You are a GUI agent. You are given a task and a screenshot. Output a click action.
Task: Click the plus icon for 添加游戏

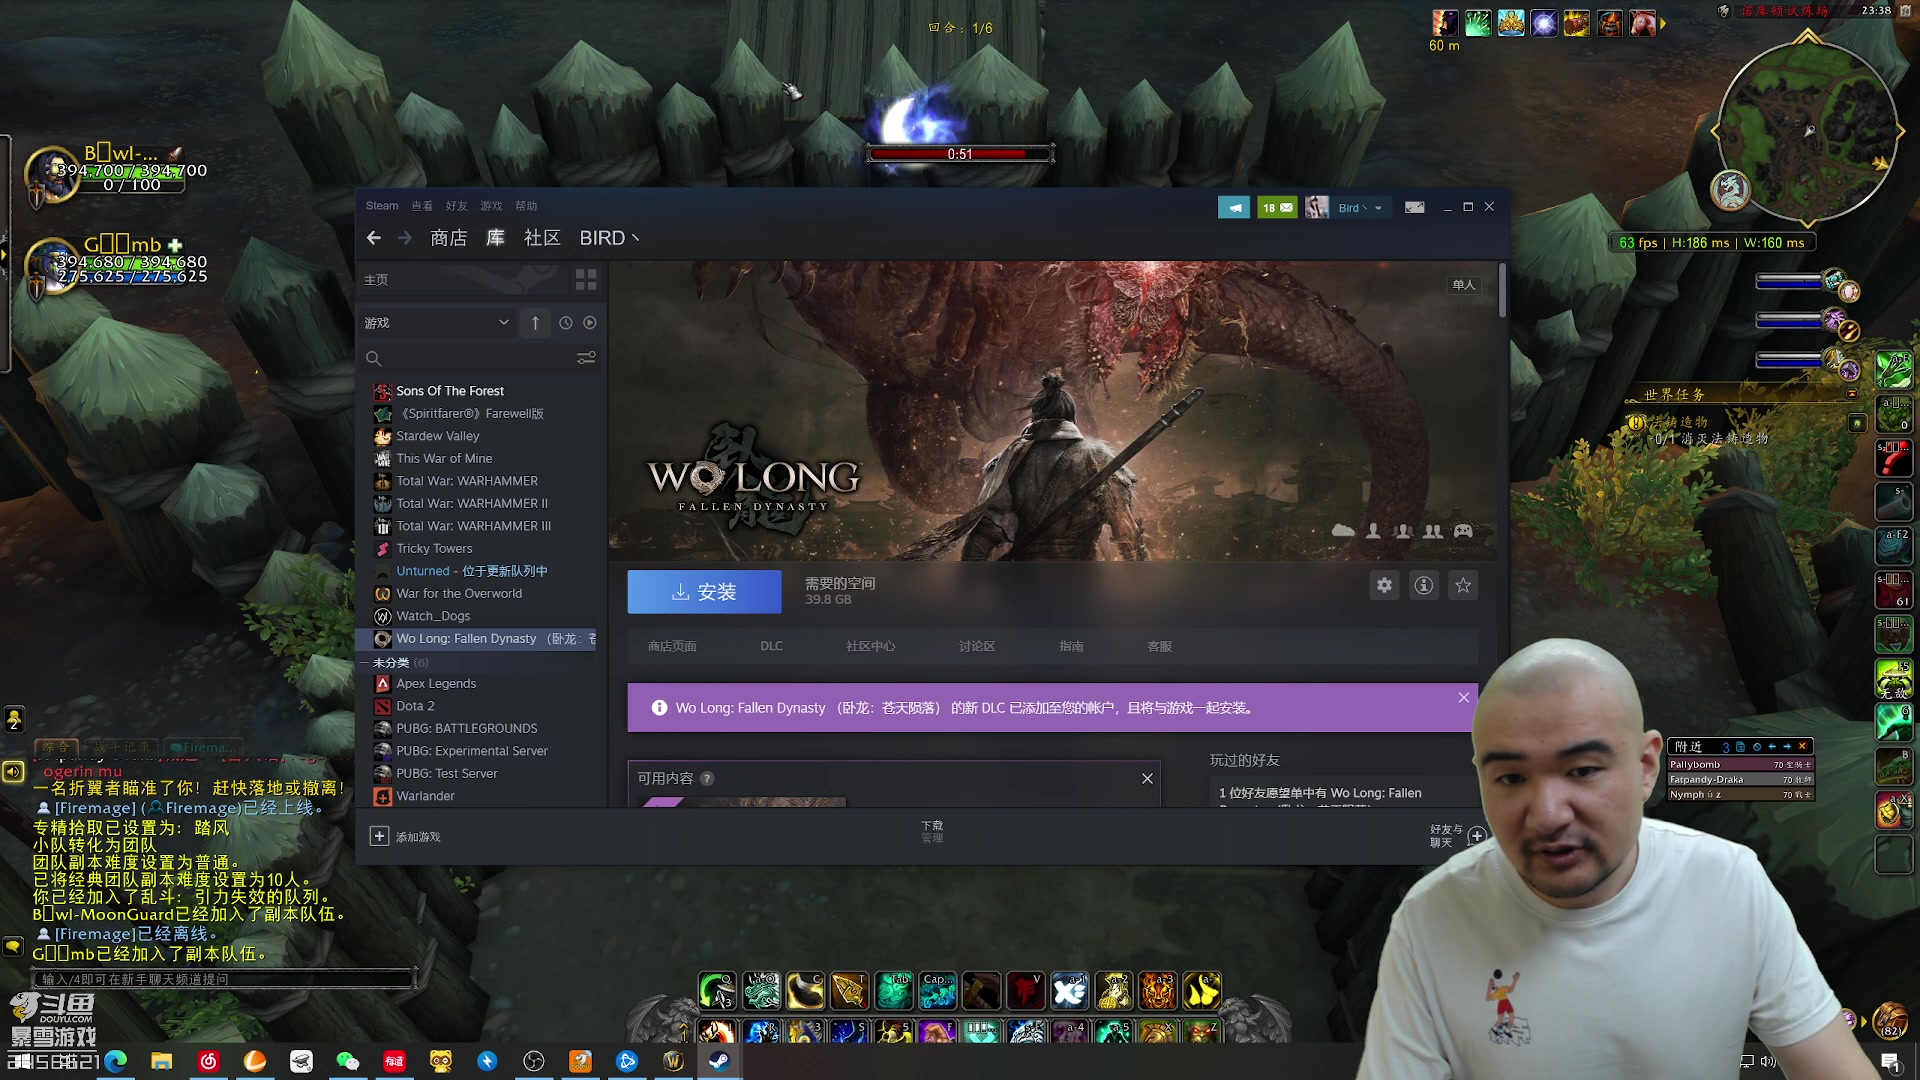point(379,836)
